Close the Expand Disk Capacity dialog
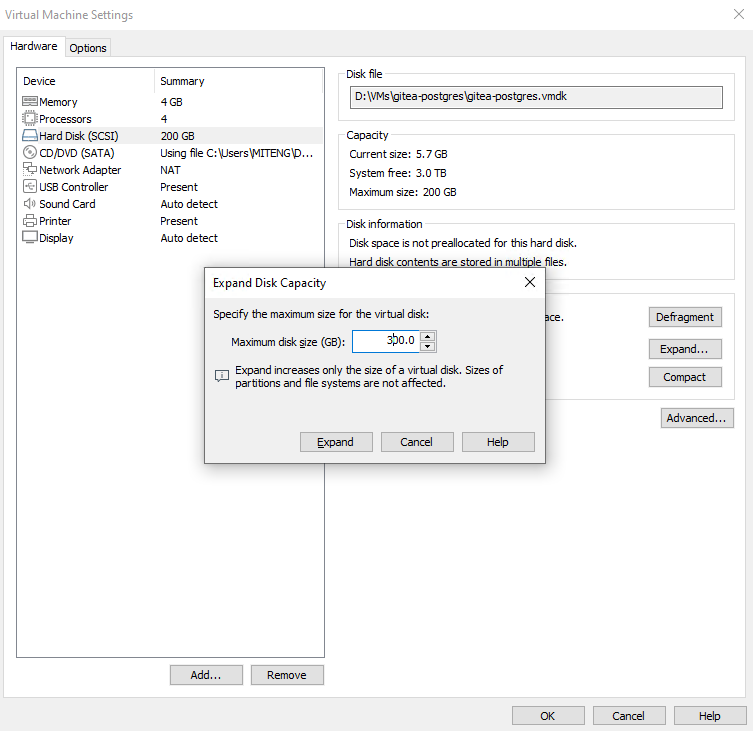The image size is (753, 731). 529,283
